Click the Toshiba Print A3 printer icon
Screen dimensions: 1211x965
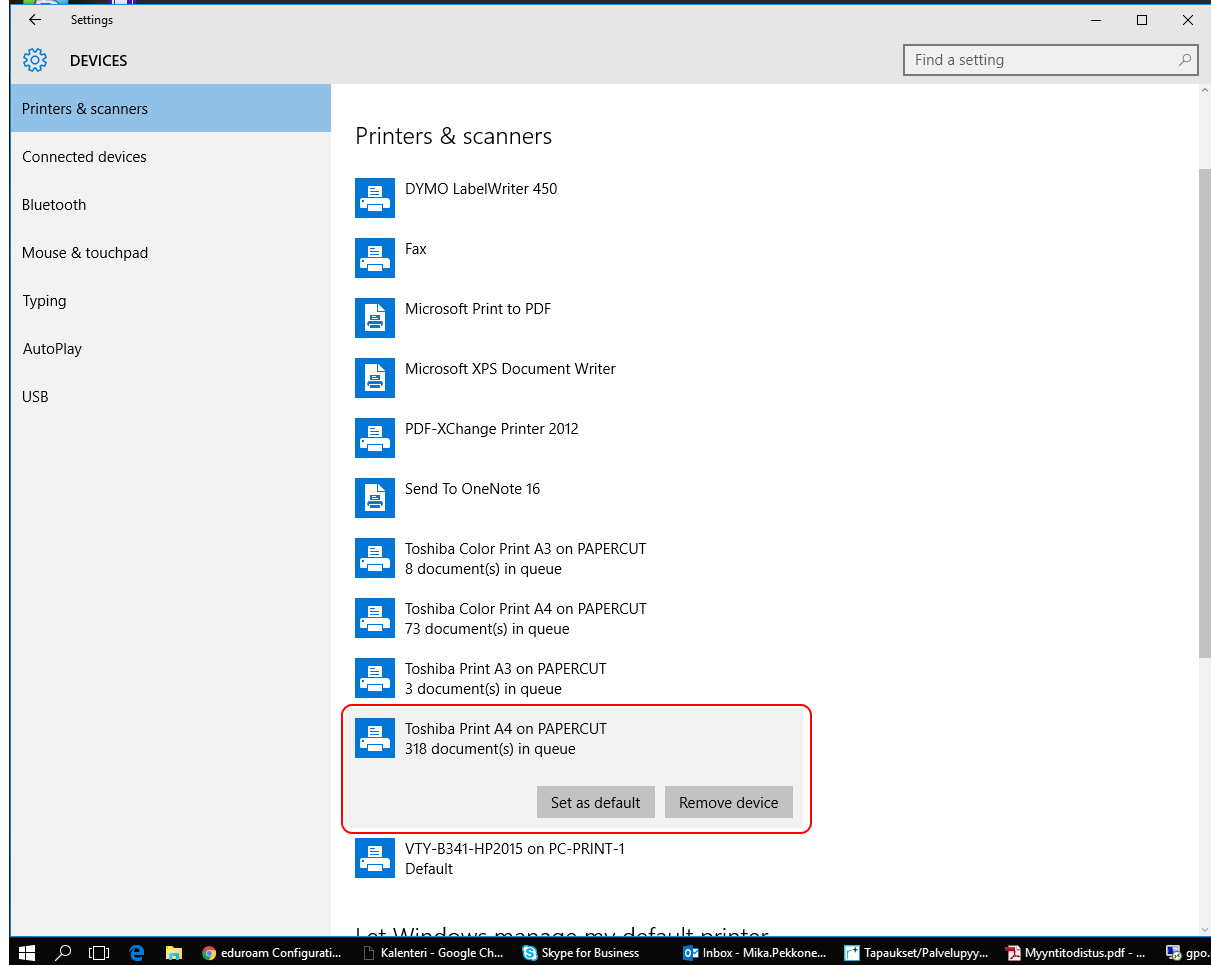[x=375, y=678]
